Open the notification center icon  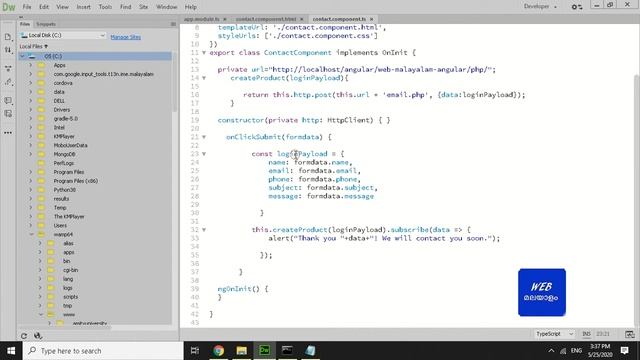click(x=624, y=351)
